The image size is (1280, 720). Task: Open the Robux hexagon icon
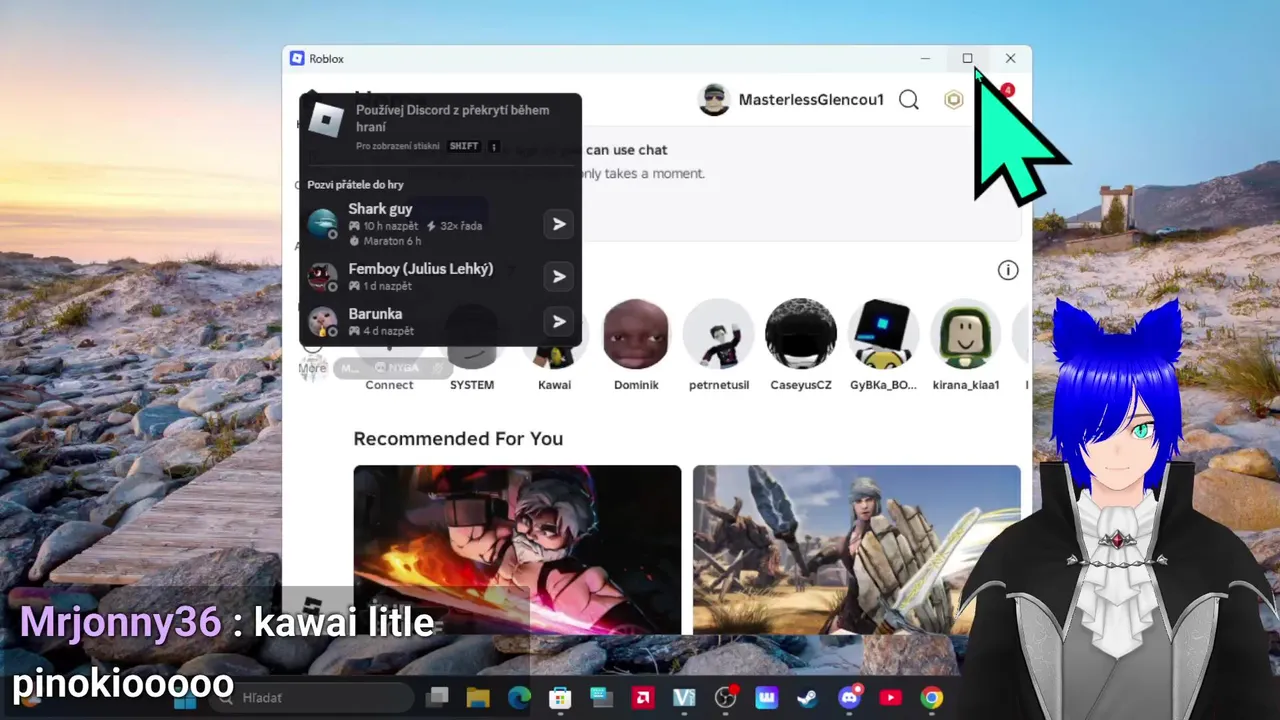(x=954, y=100)
